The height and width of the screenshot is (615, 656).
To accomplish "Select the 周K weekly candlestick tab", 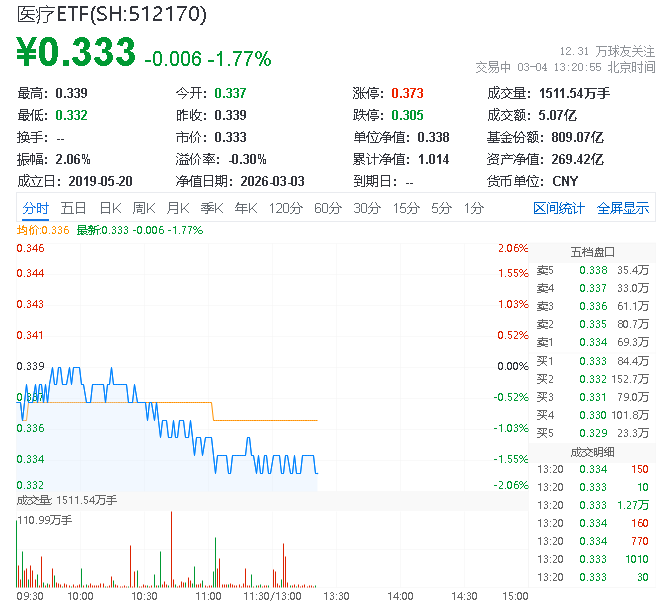I will (144, 208).
